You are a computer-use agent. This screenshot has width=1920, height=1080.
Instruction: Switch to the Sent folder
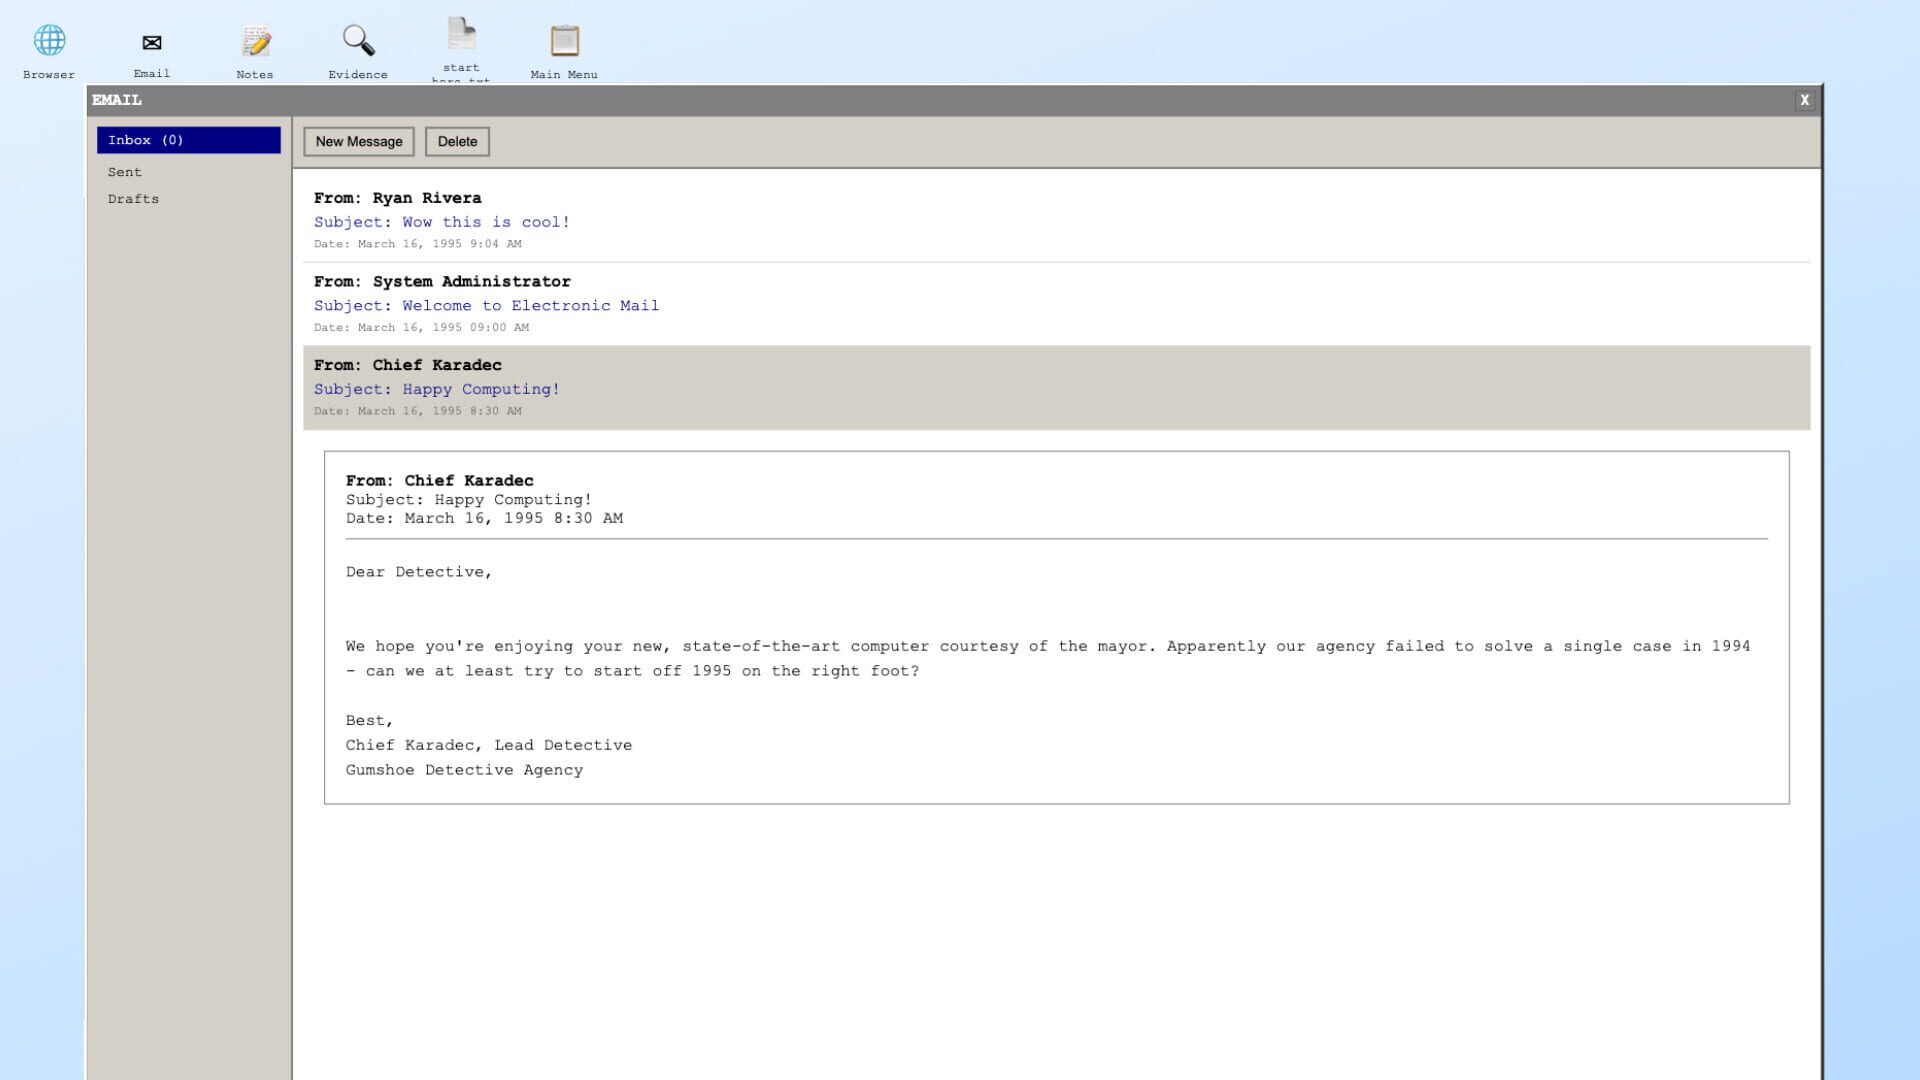click(125, 172)
